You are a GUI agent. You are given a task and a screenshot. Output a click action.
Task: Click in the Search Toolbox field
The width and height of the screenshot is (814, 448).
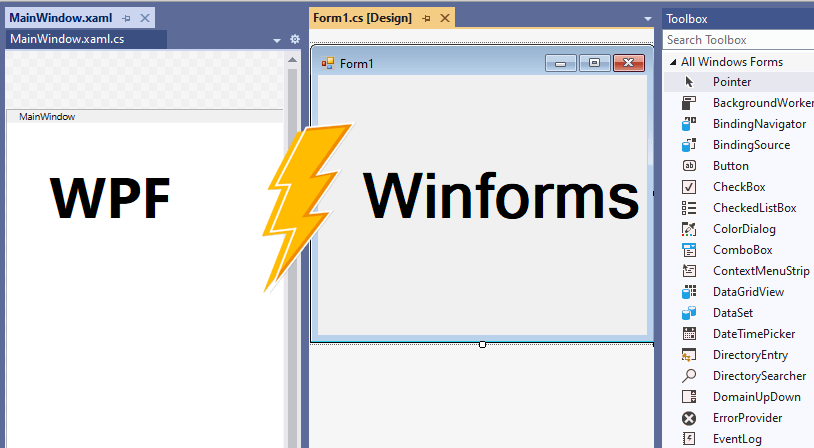click(x=738, y=40)
